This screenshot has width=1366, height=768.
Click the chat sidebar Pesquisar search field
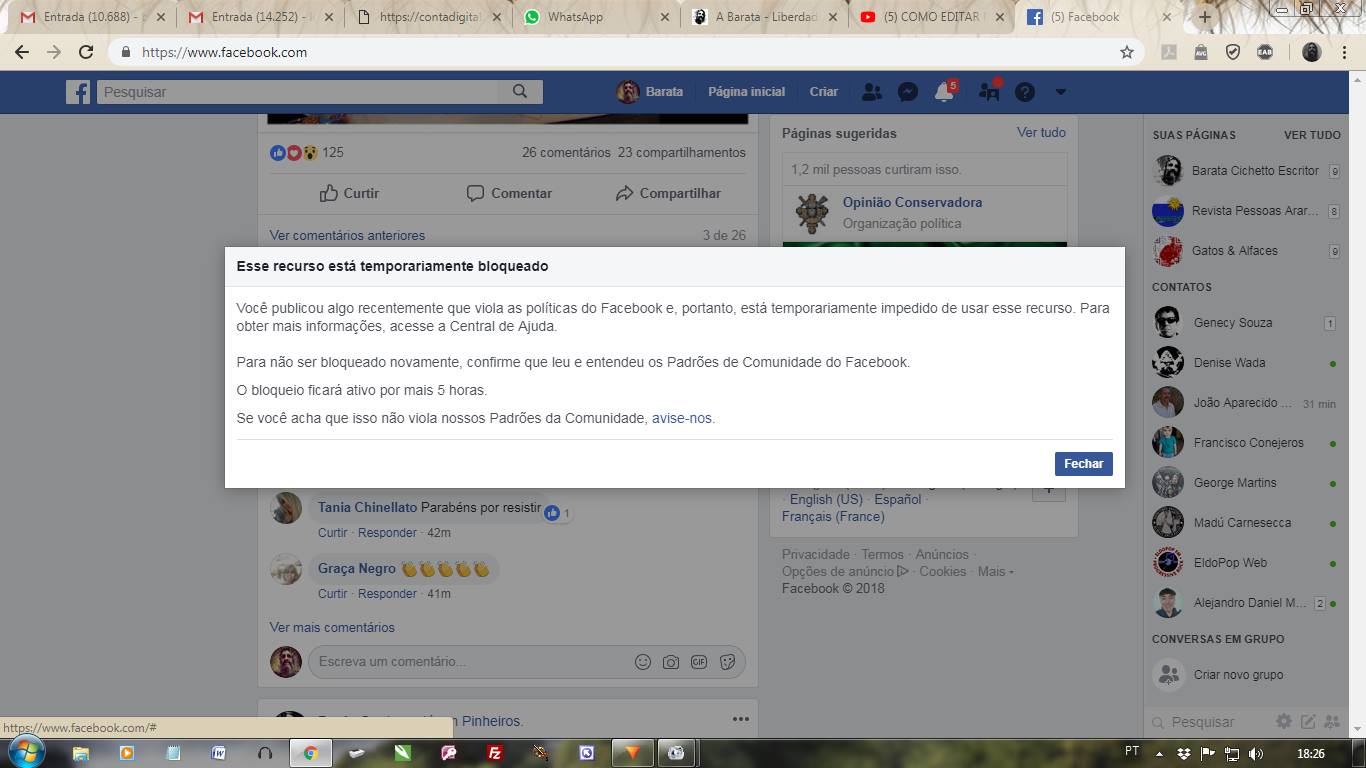pos(1208,722)
